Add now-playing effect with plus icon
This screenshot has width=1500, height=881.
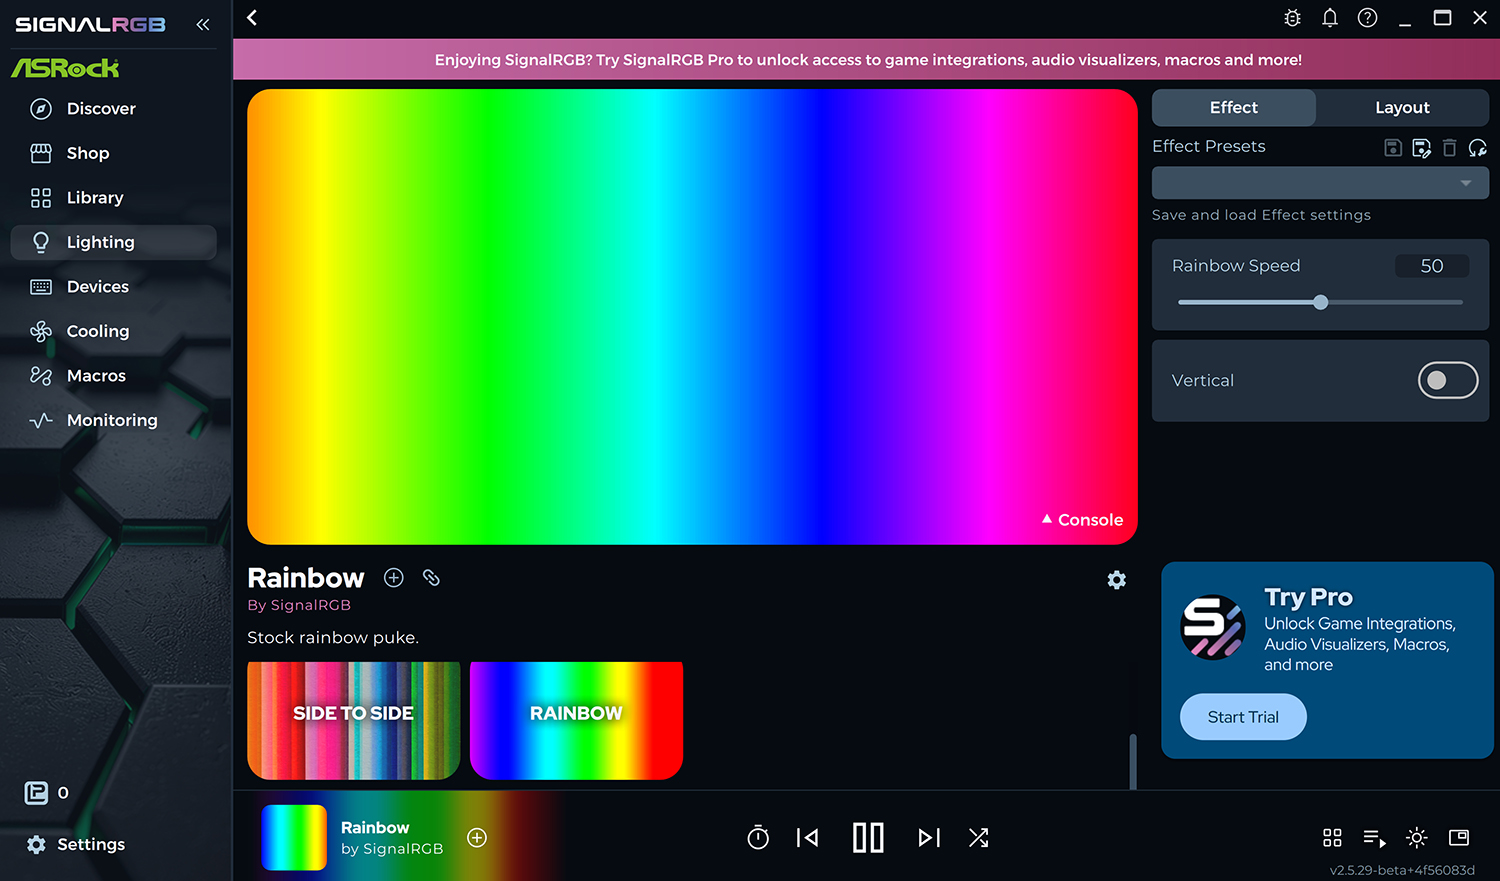(x=477, y=838)
